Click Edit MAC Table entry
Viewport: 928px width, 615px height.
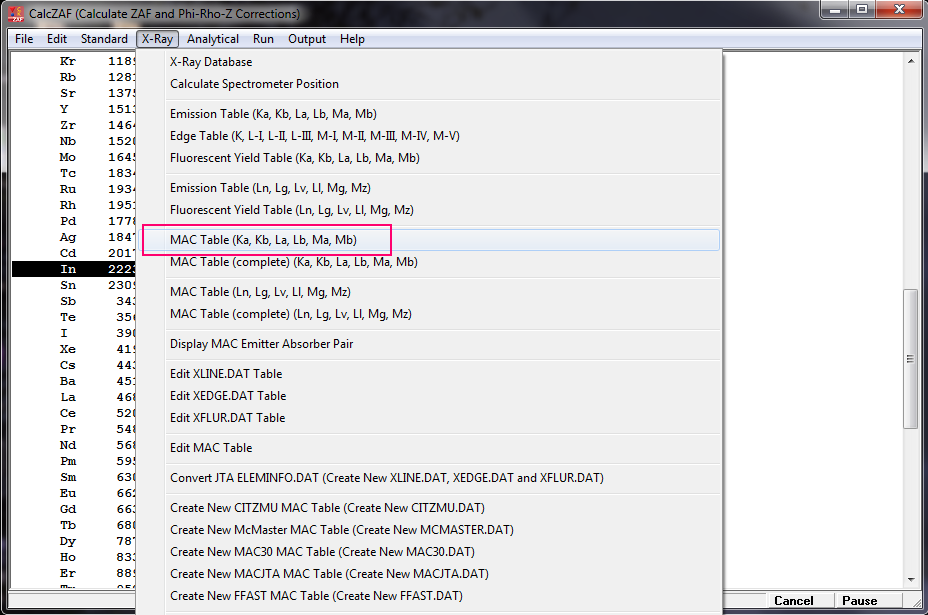click(x=211, y=448)
